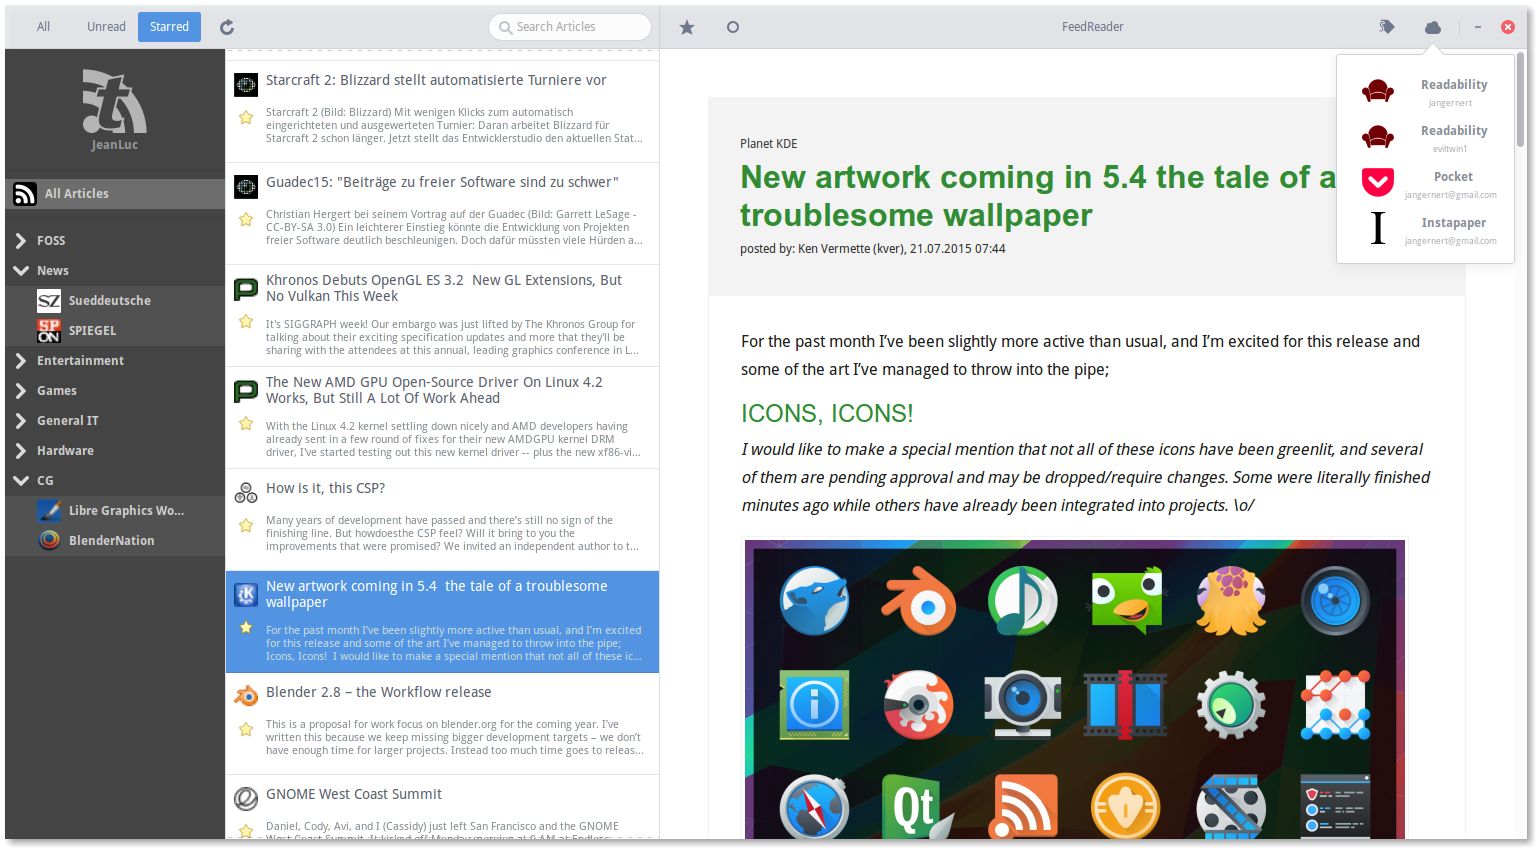
Task: Click the BlenderNation feed icon
Action: (49, 540)
